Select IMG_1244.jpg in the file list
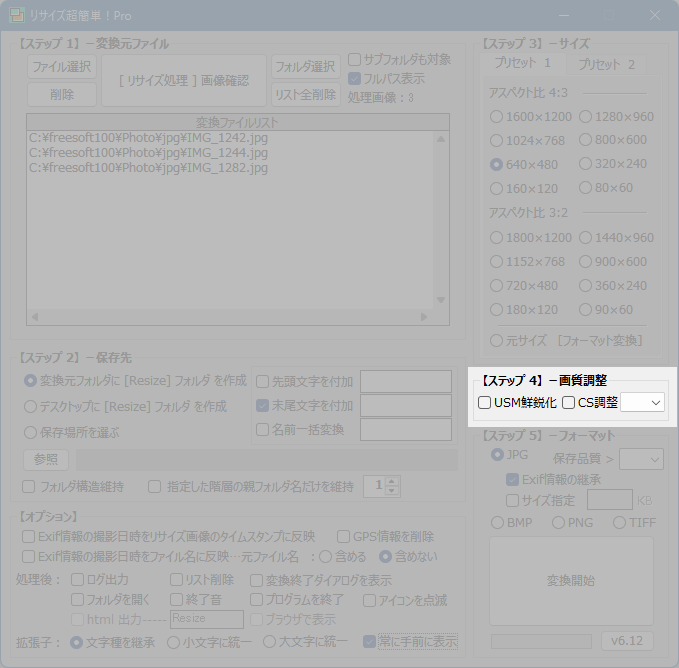Screen dimensions: 679x668 (148, 153)
